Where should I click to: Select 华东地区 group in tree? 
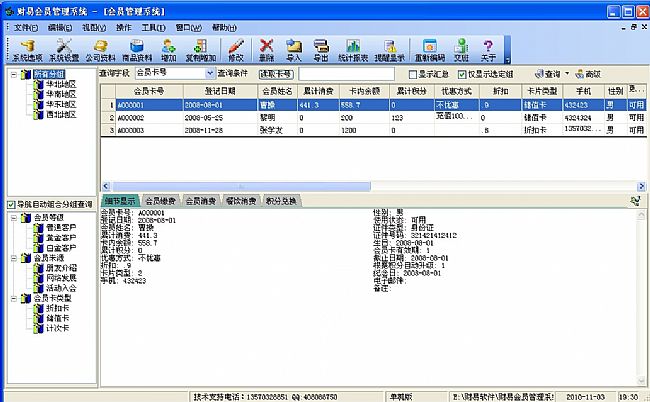[x=61, y=104]
